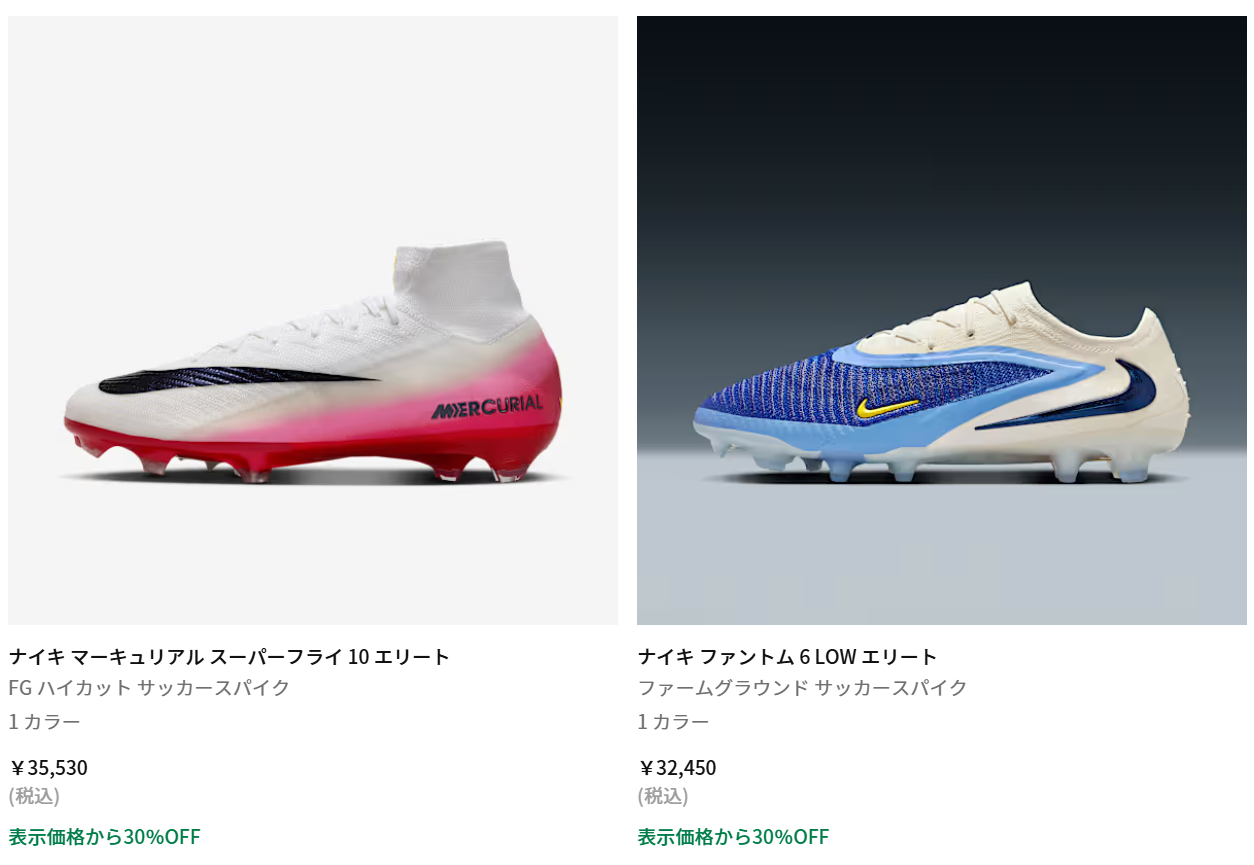Open the Phantom 6 LOW Elite product image
This screenshot has width=1254, height=865.
[x=942, y=320]
